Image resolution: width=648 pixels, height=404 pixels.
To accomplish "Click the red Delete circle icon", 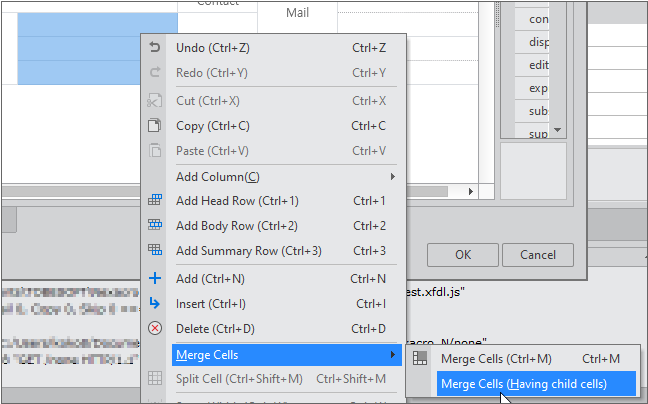I will coord(154,328).
